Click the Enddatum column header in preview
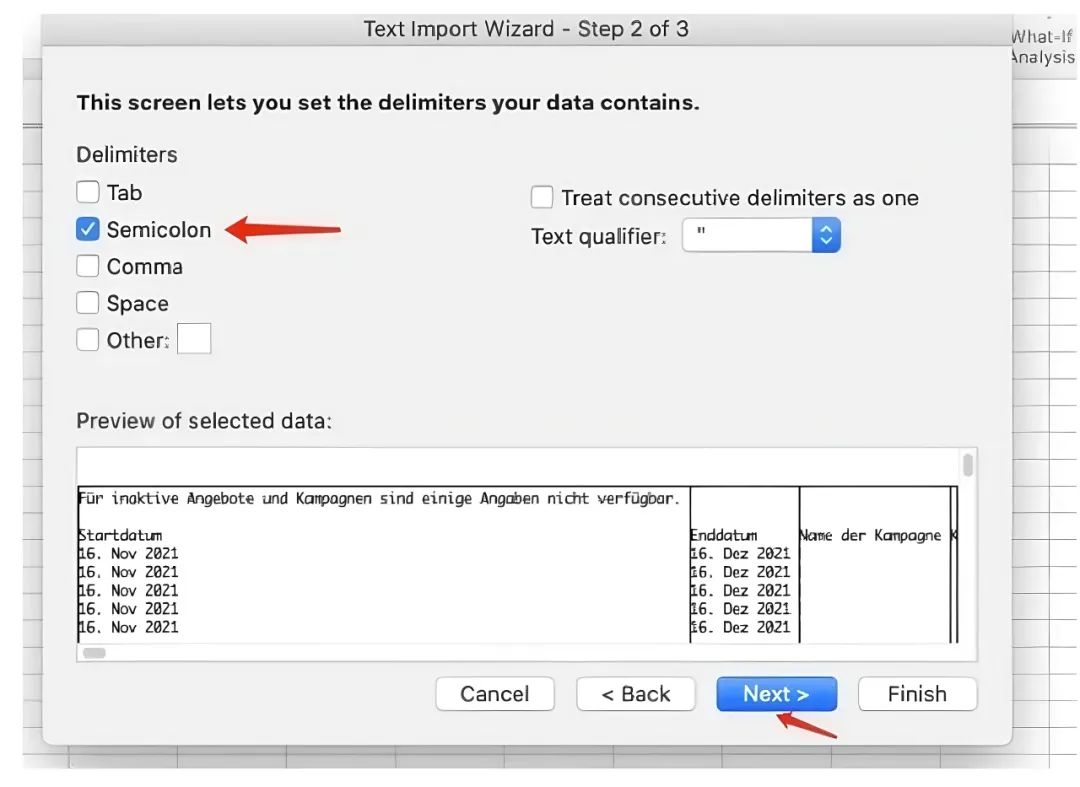Screen dimensions: 1080x787 point(724,535)
